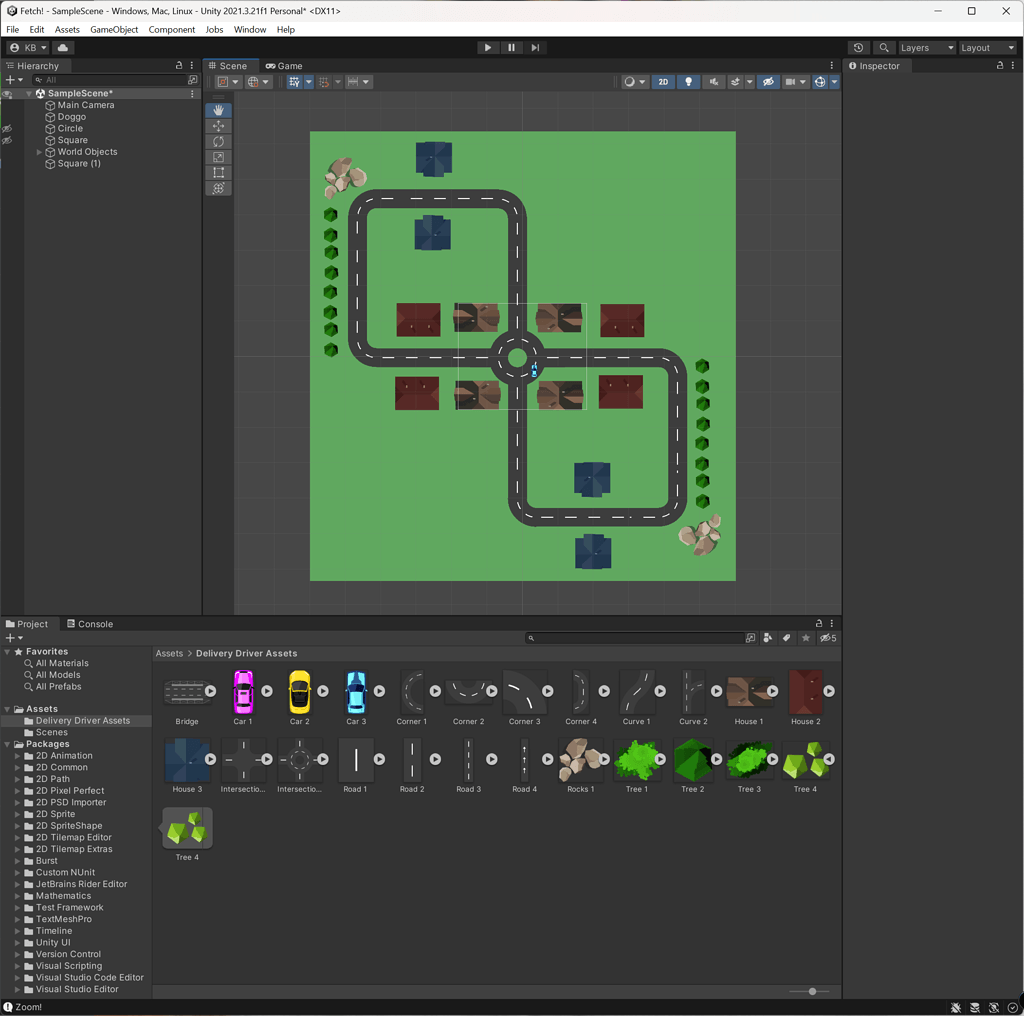Screen dimensions: 1024x1016
Task: Switch to the Game tab
Action: 284,66
